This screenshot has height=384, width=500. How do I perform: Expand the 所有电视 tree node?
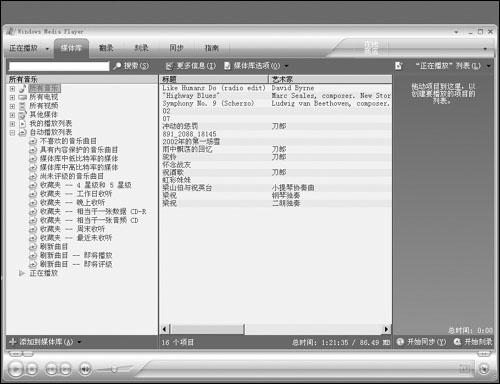coord(12,97)
